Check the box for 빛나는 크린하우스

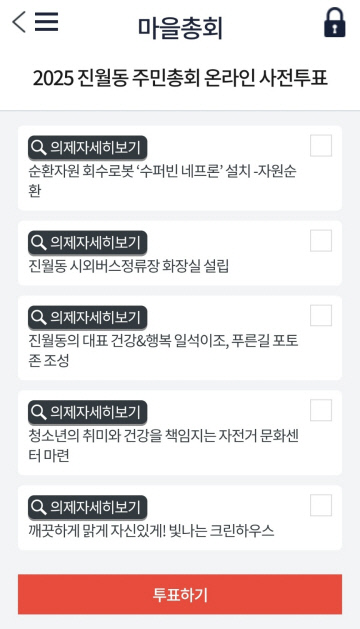tap(321, 505)
